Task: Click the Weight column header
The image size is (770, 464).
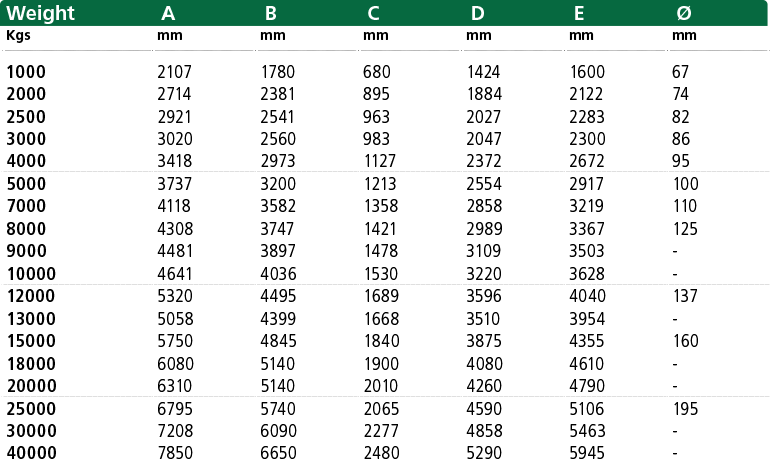Action: pos(40,13)
